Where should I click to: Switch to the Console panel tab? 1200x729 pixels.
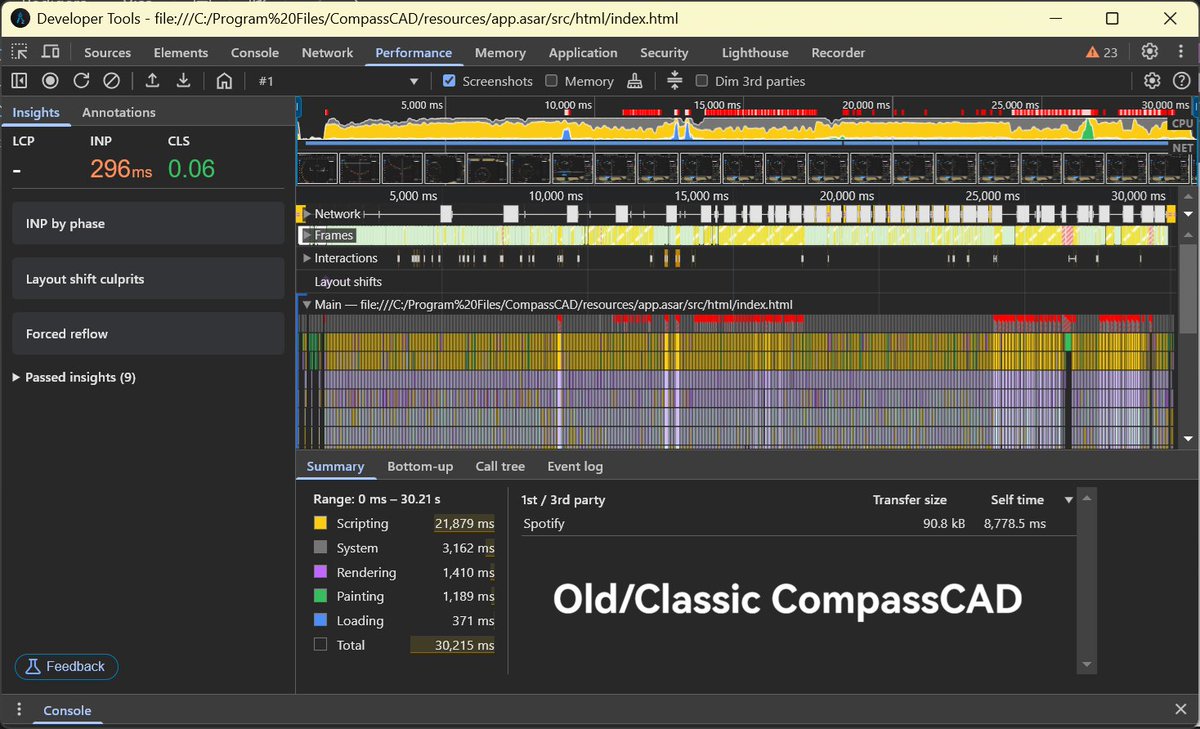(255, 53)
